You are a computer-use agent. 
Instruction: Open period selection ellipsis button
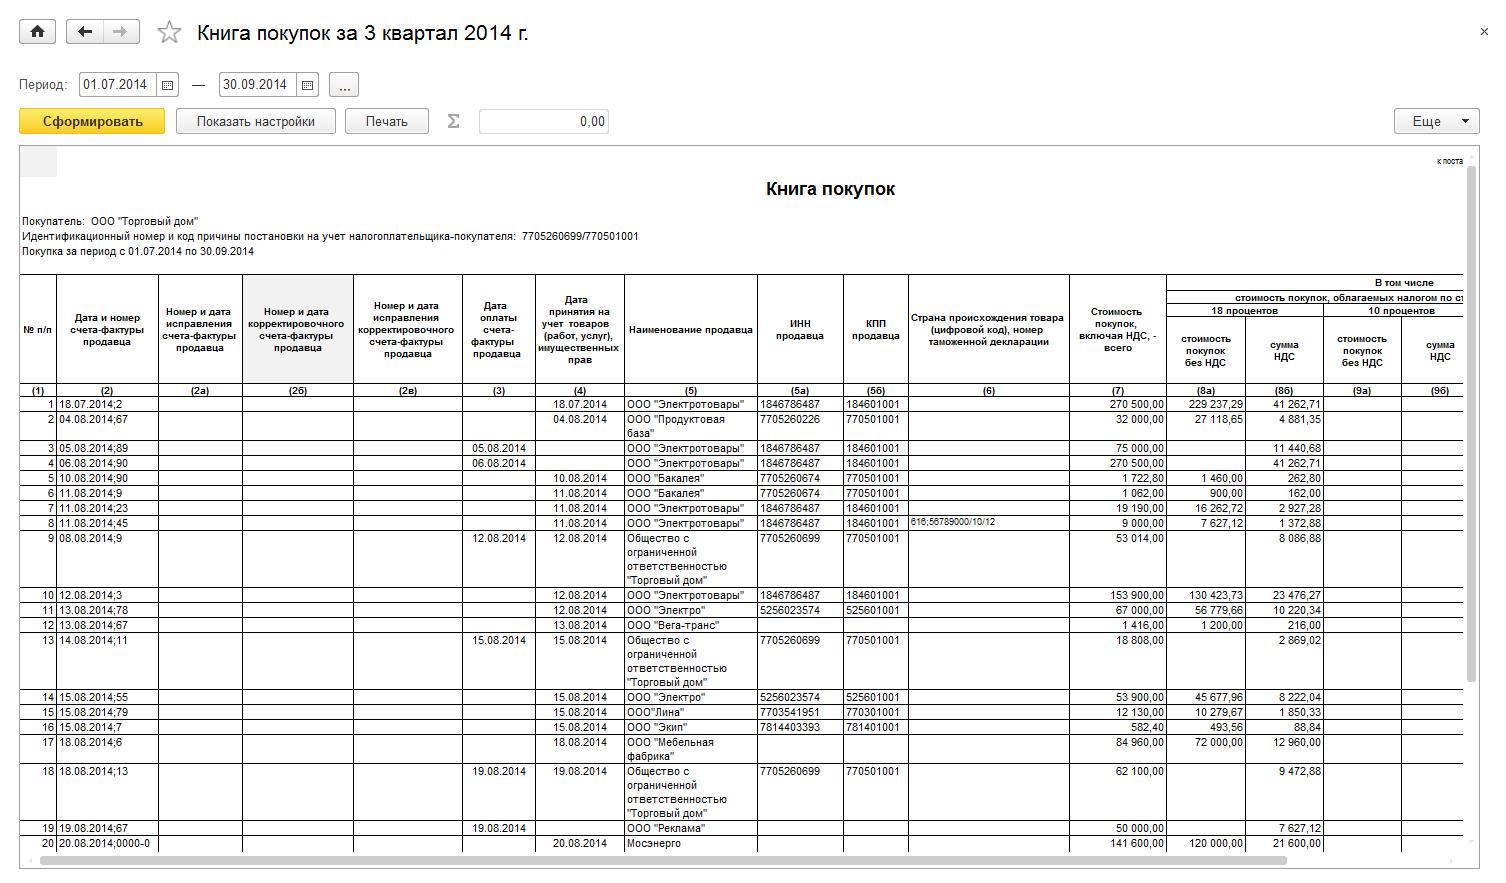(x=344, y=85)
